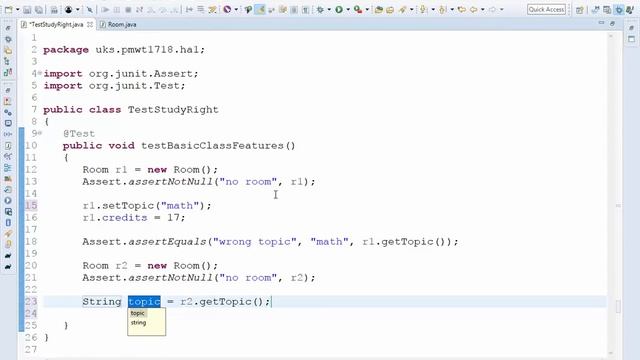Maximize the editor area
Viewport: 640px width, 360px height.
coord(612,23)
